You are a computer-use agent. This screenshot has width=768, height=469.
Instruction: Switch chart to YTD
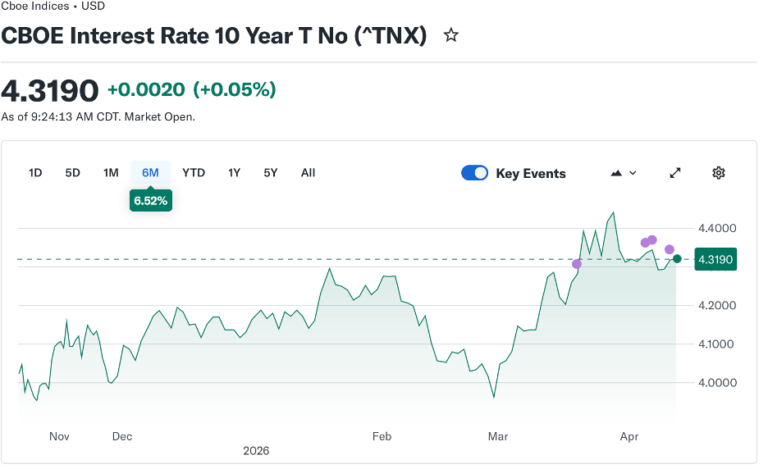pos(194,173)
